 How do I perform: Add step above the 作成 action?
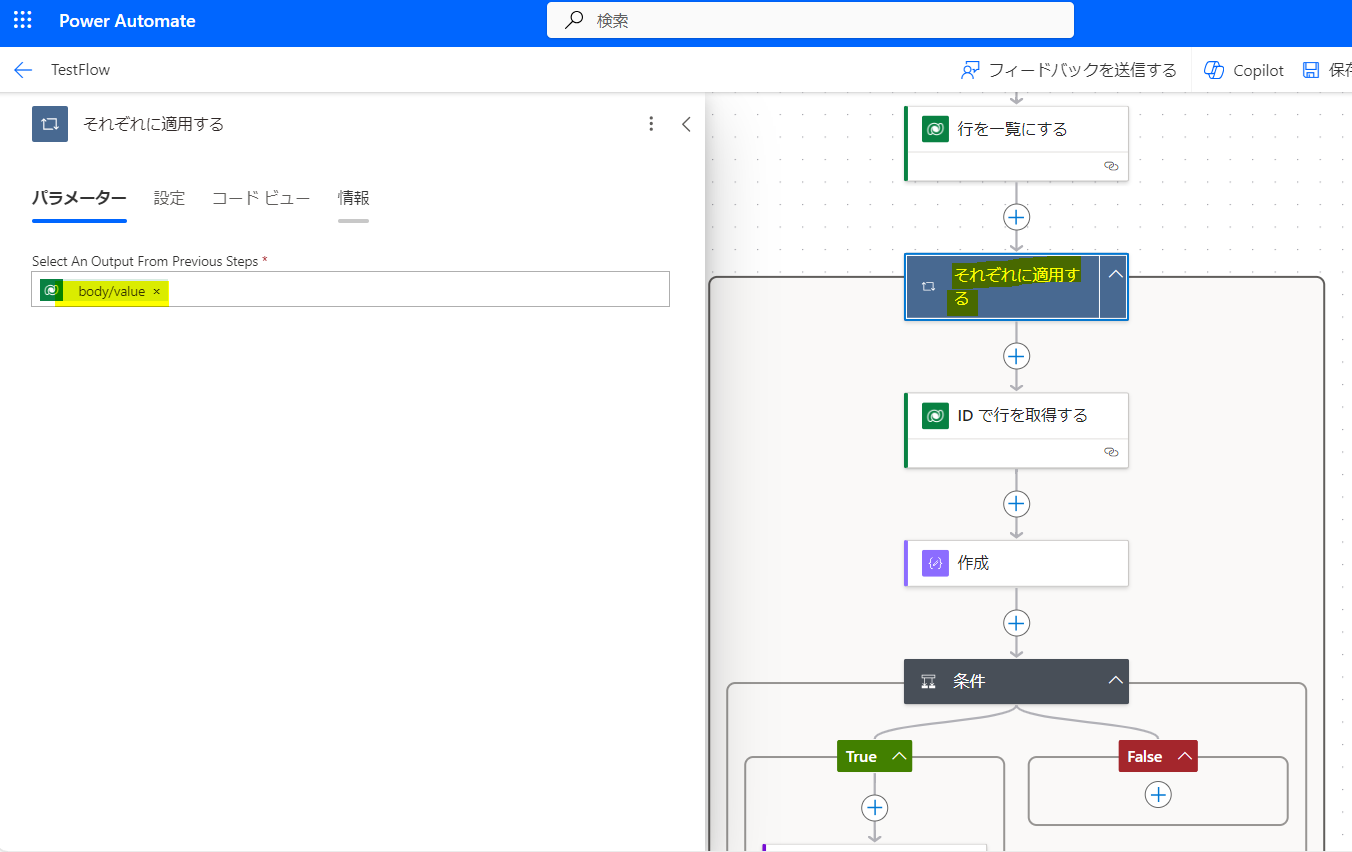[1016, 503]
